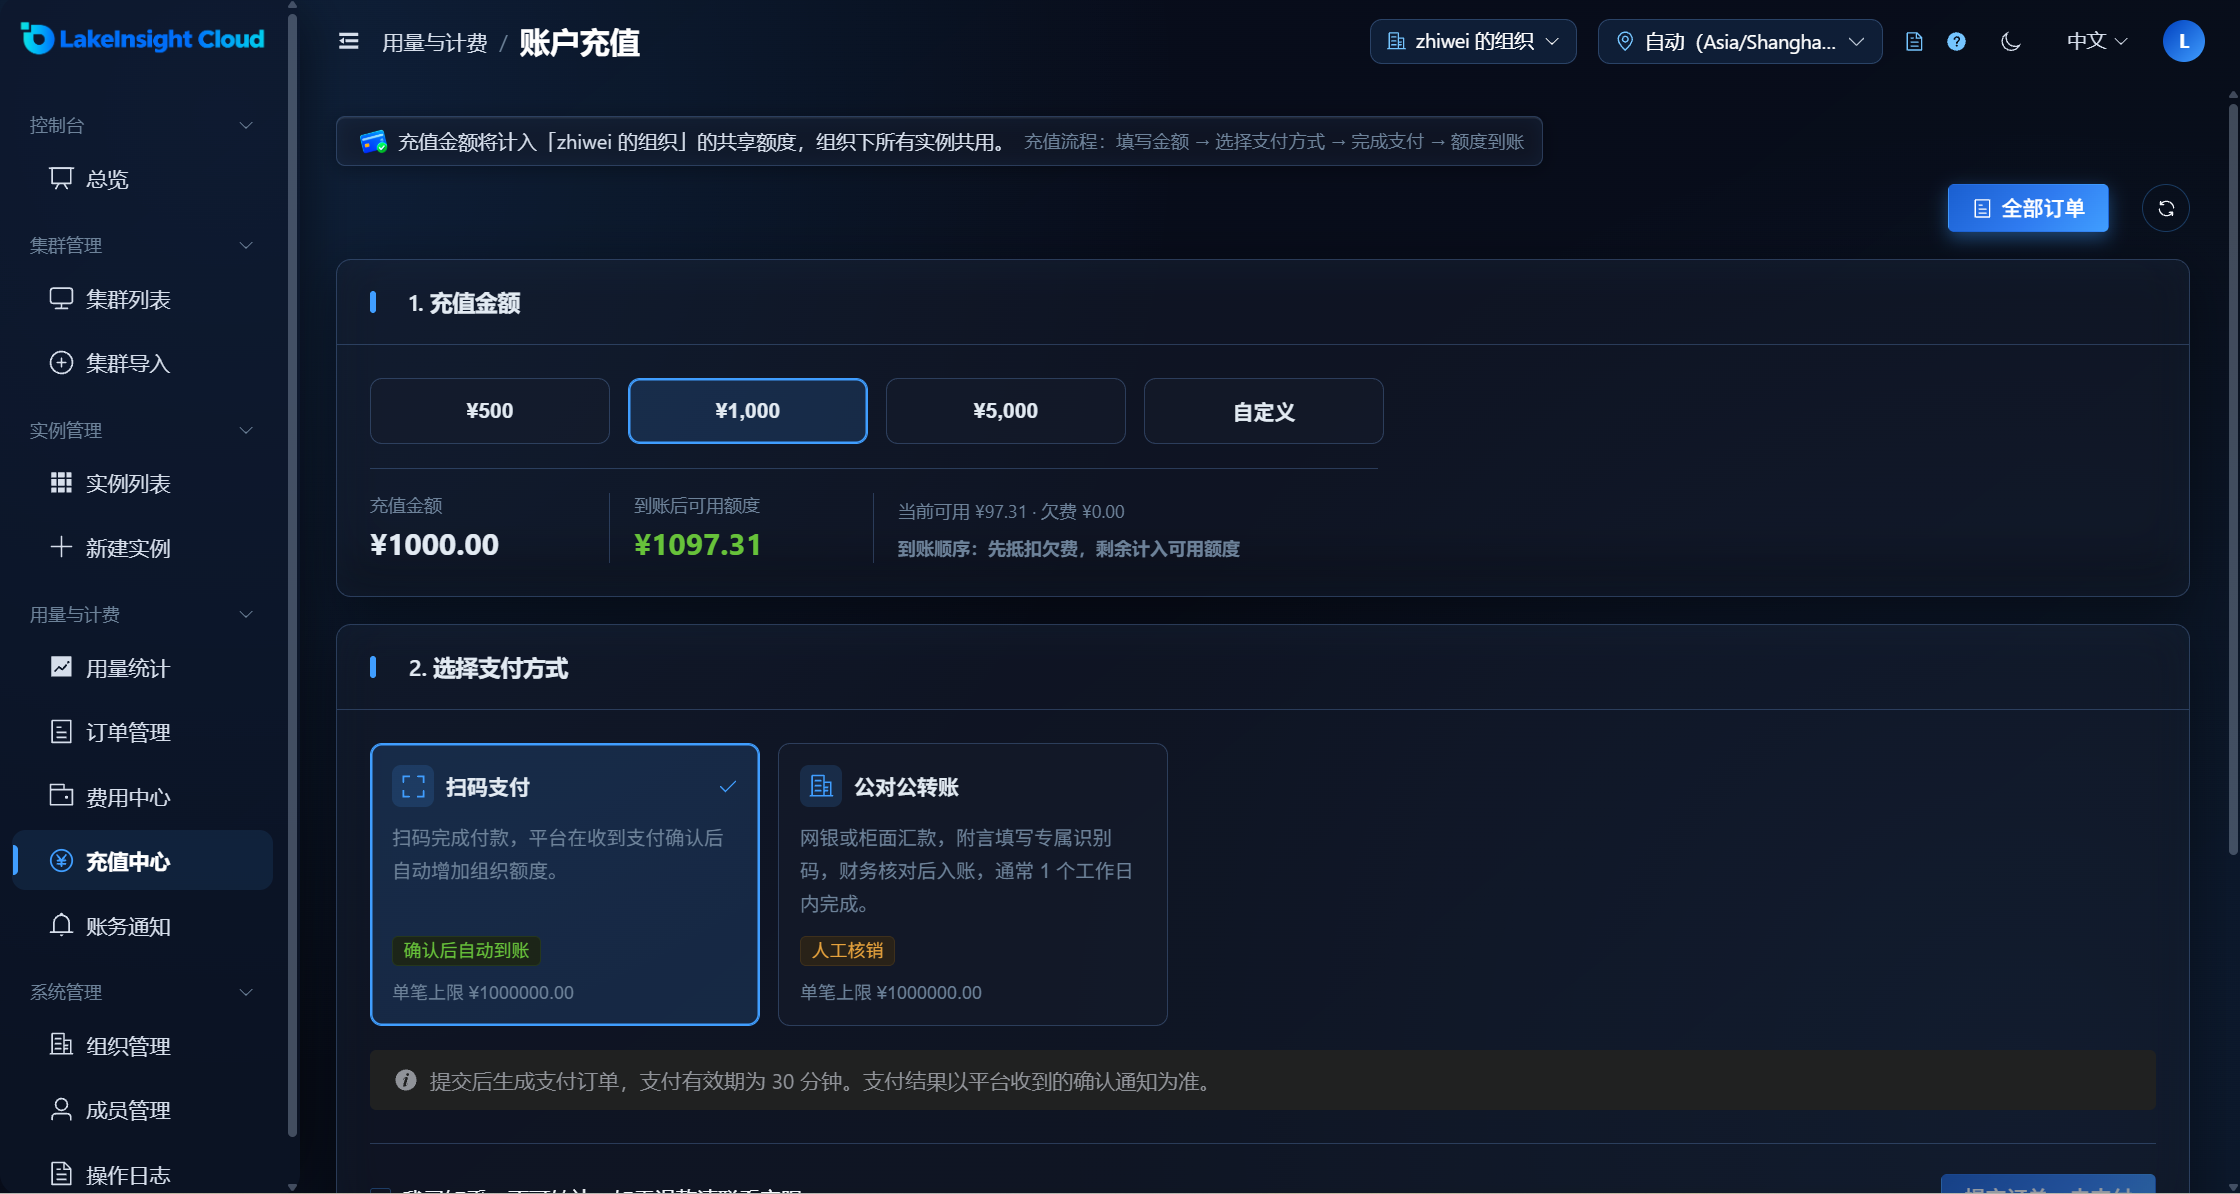Collapse the 用量与计费 sidebar group

[x=143, y=614]
